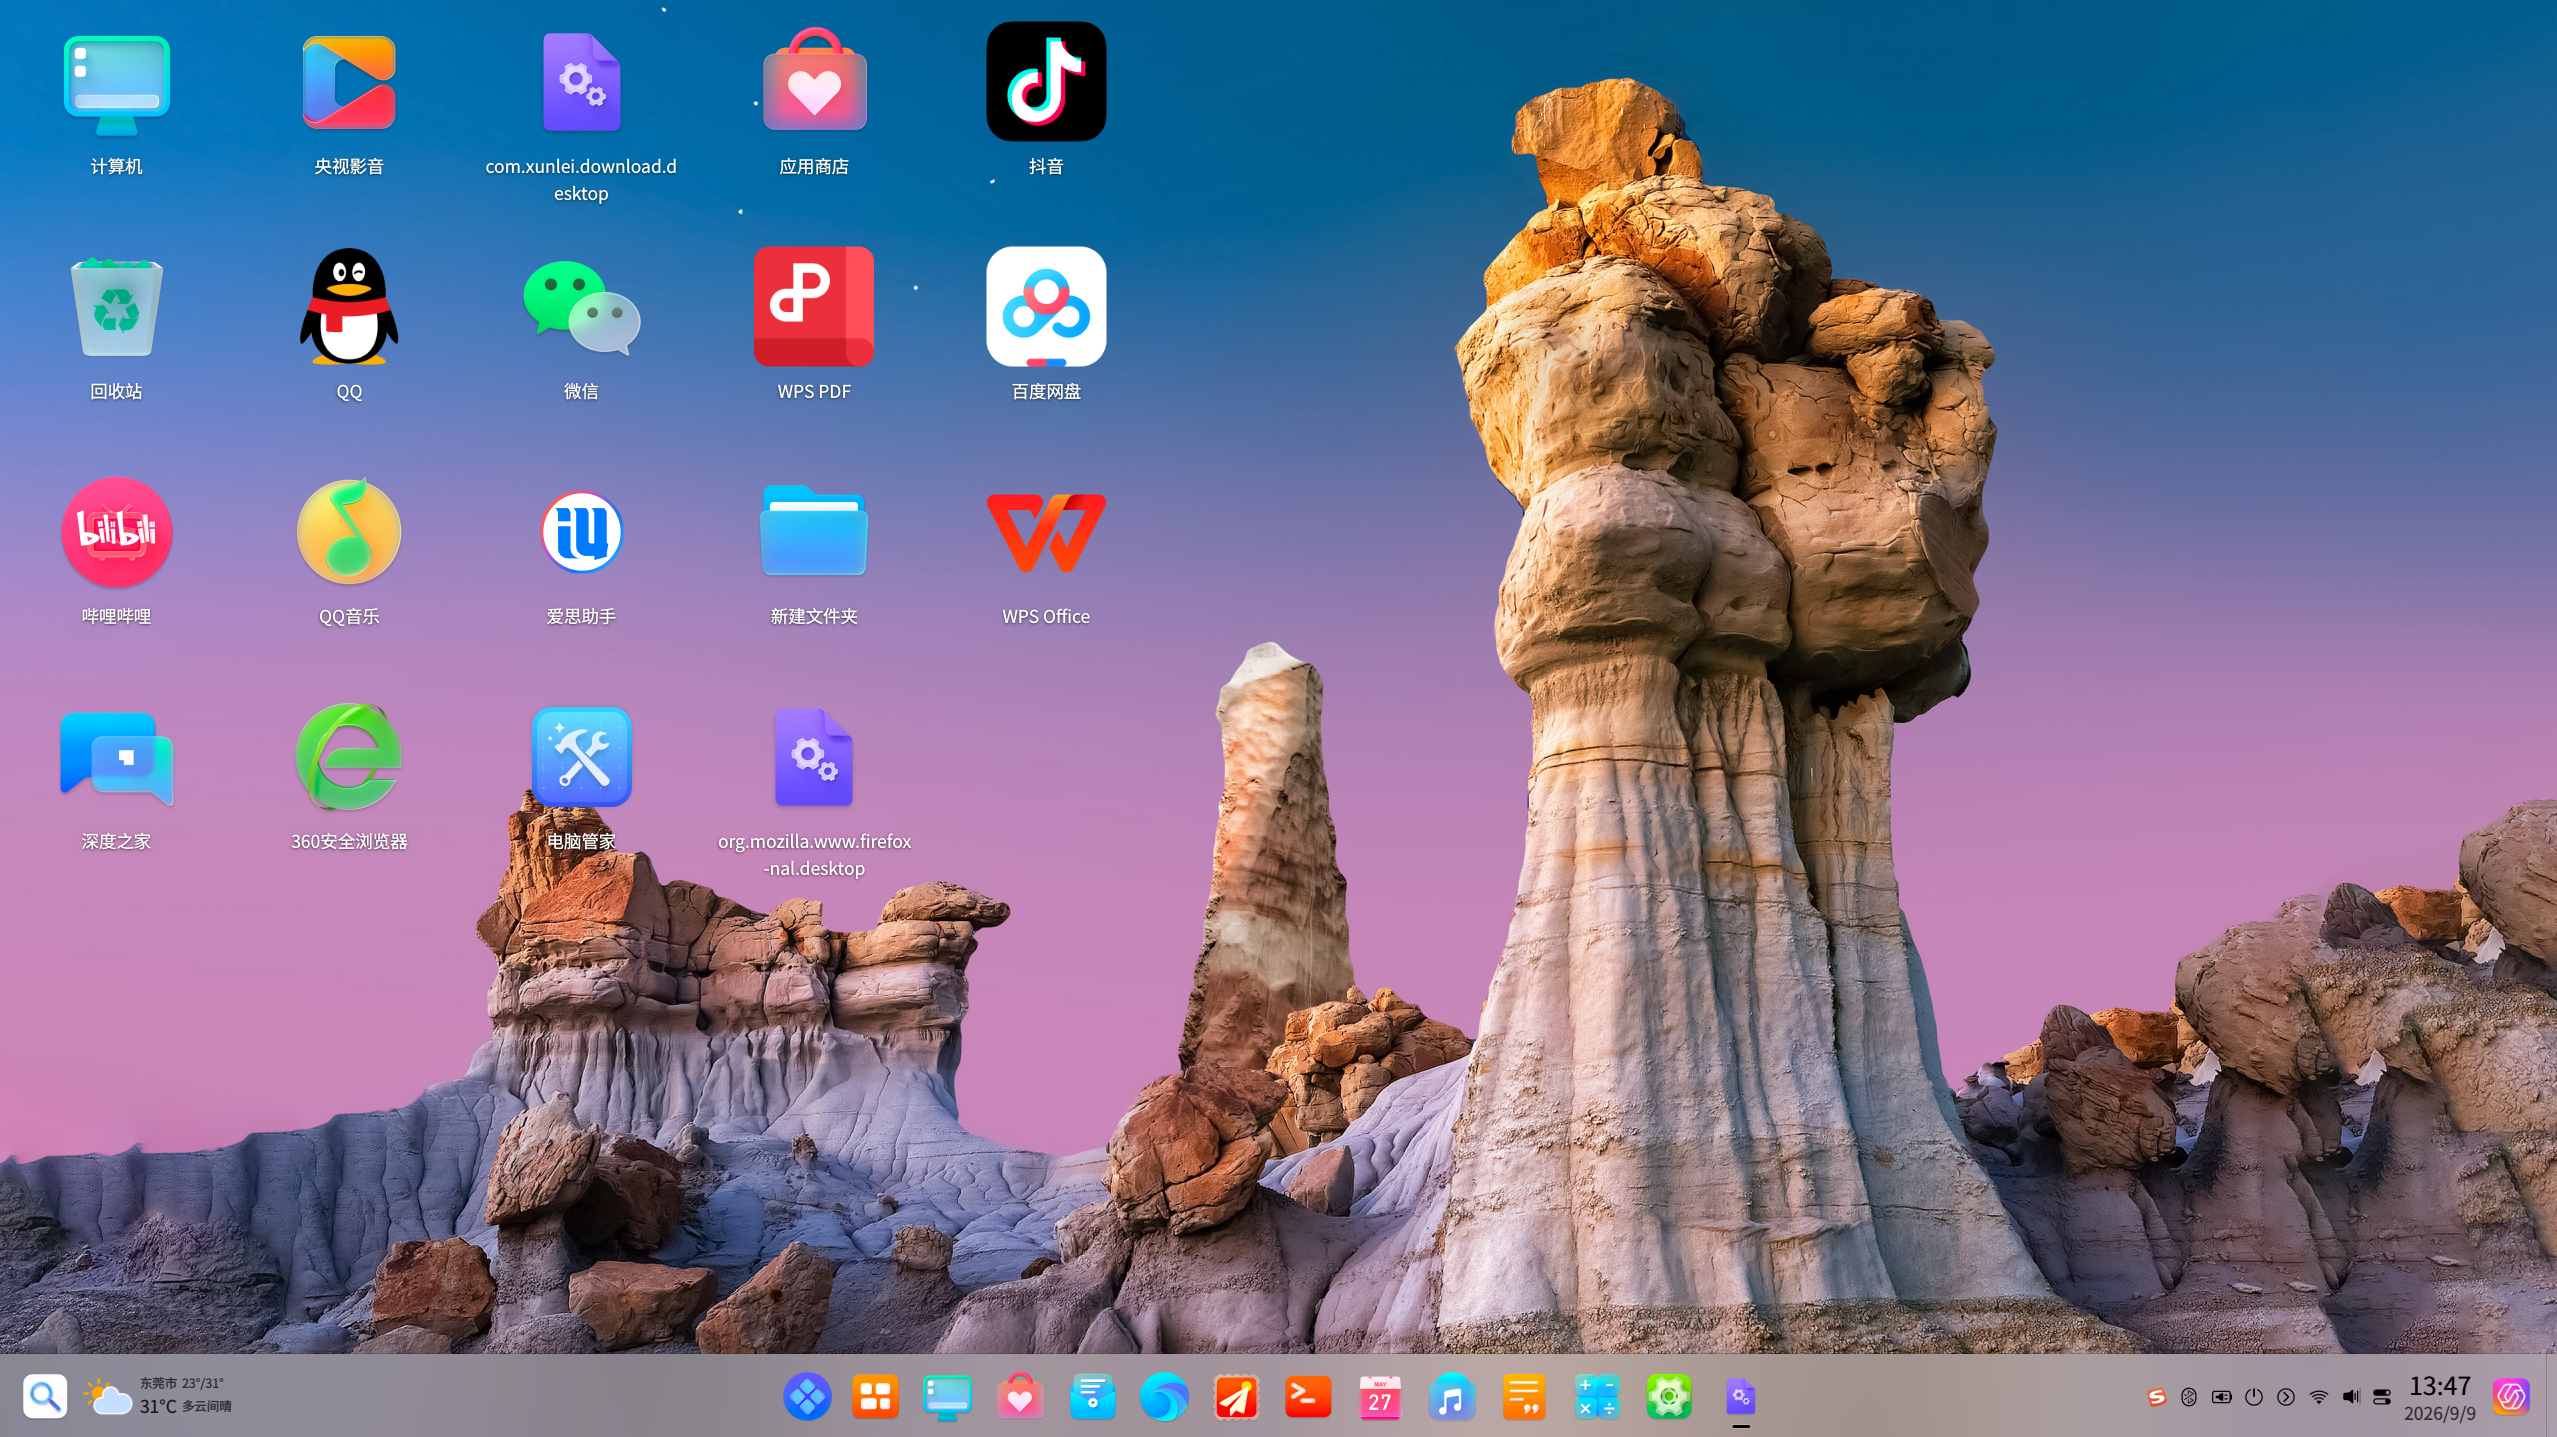Open the 计算机 desktop icon

point(116,86)
